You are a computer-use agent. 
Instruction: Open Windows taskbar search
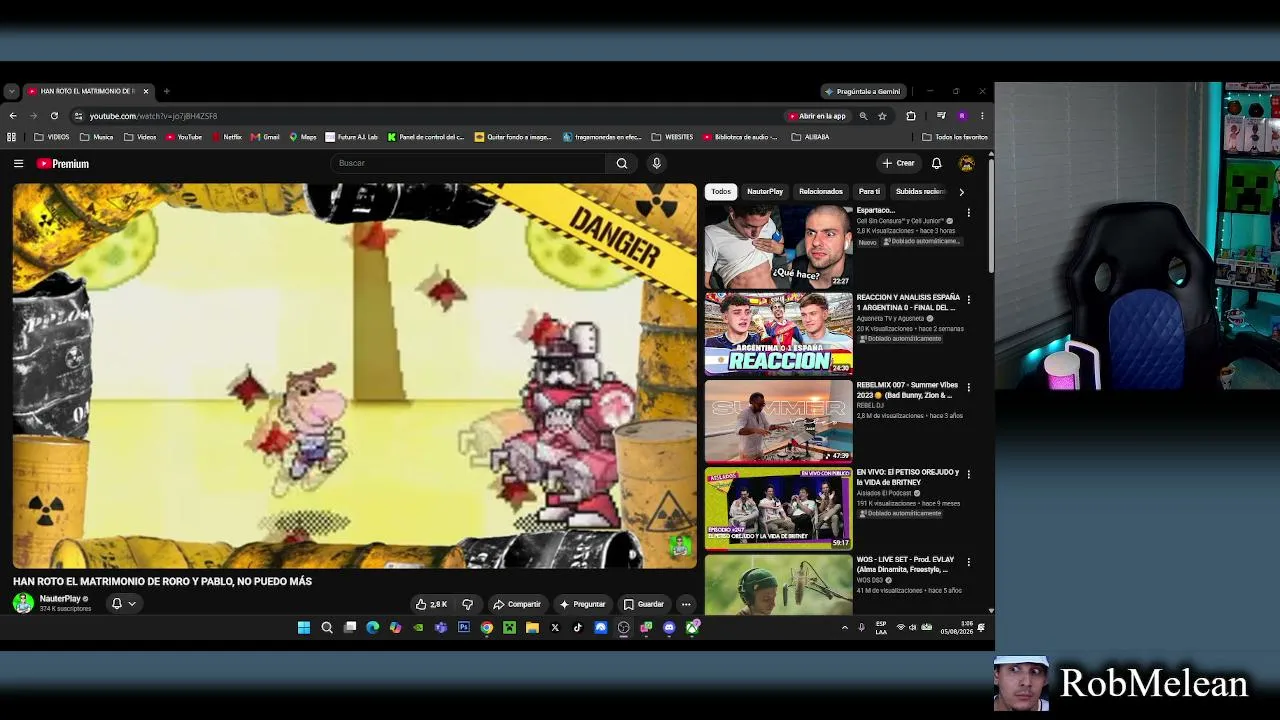[x=327, y=628]
